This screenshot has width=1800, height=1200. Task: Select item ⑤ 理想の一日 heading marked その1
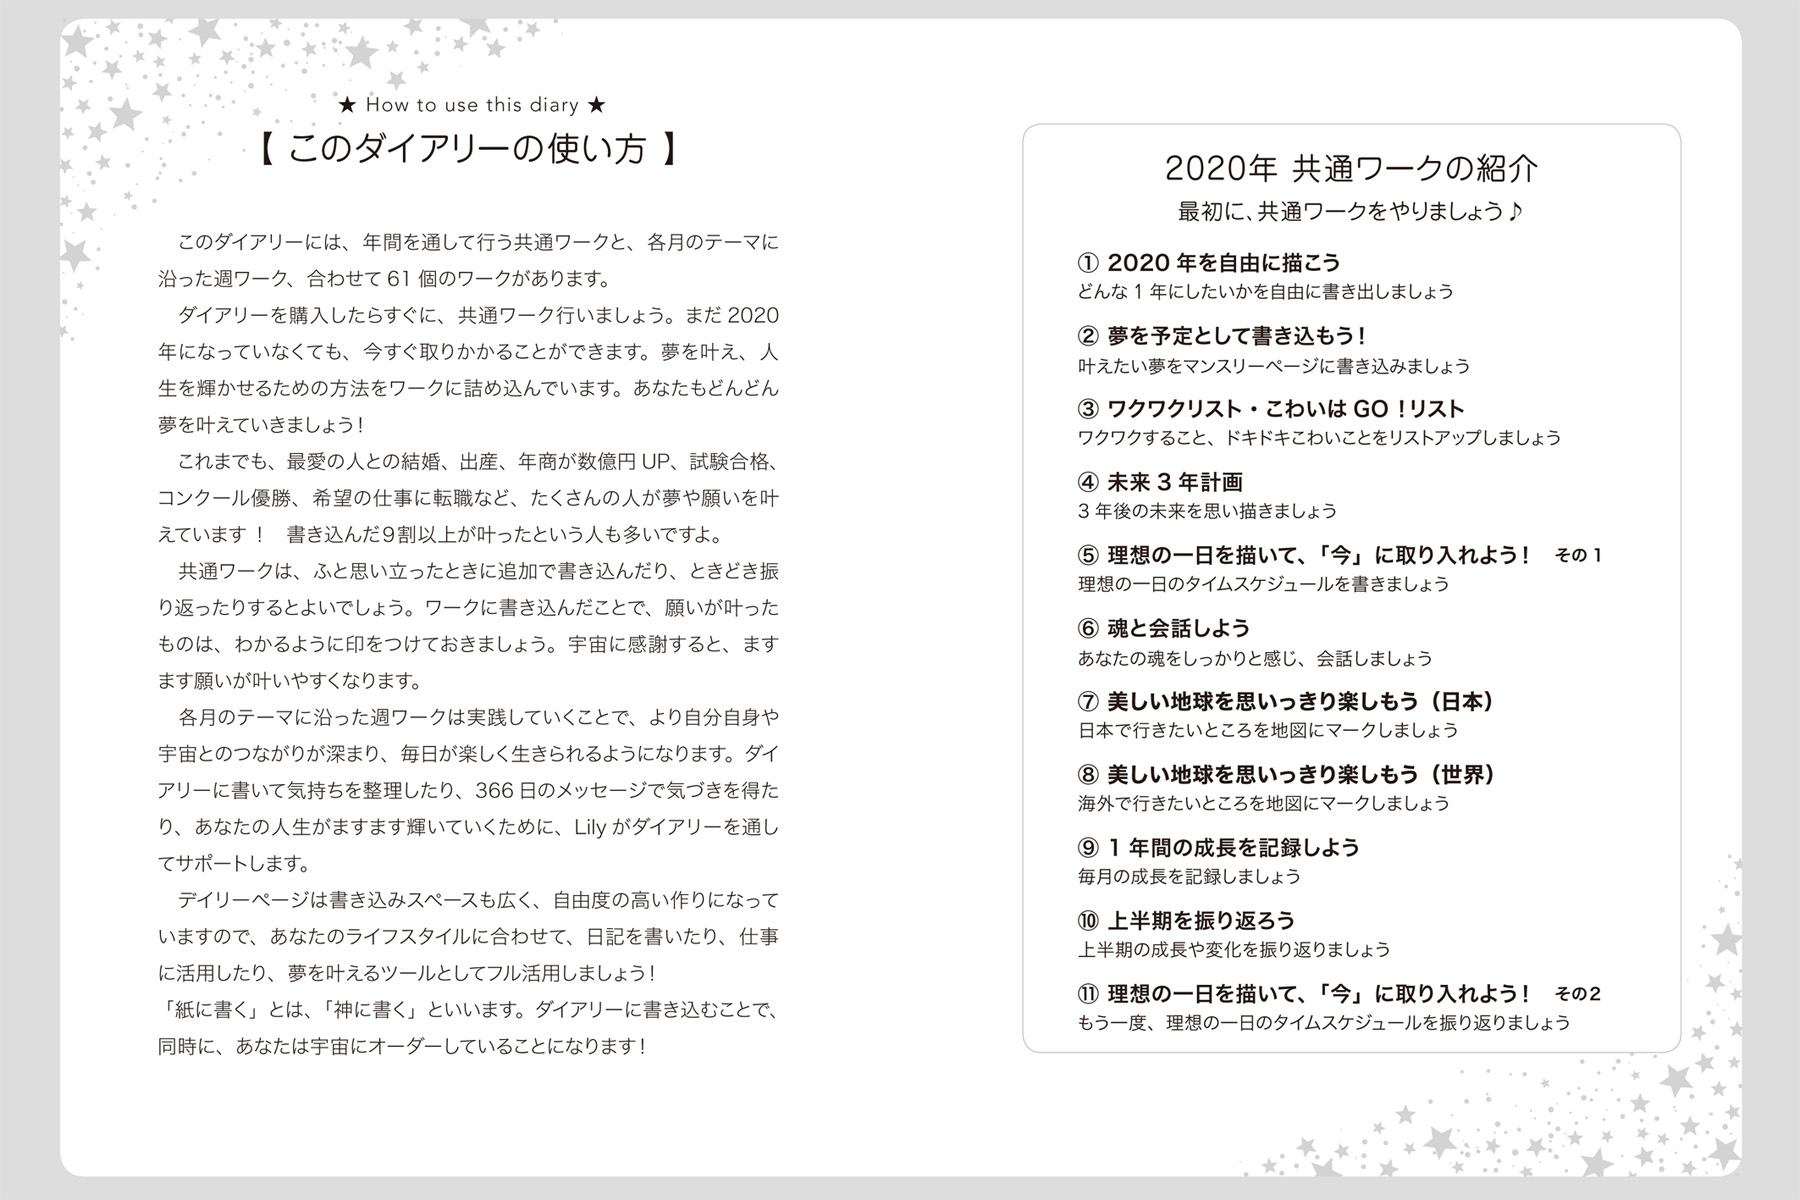pyautogui.click(x=1340, y=555)
